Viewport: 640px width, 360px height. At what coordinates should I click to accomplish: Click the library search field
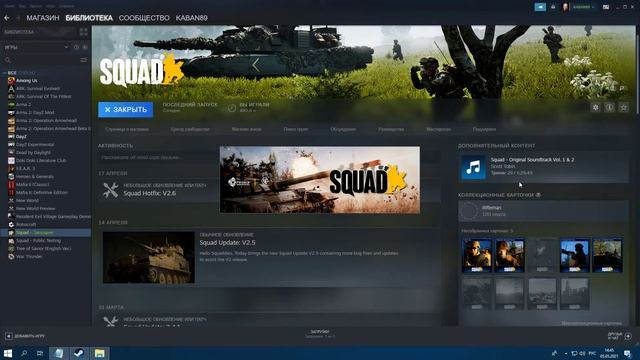point(42,60)
